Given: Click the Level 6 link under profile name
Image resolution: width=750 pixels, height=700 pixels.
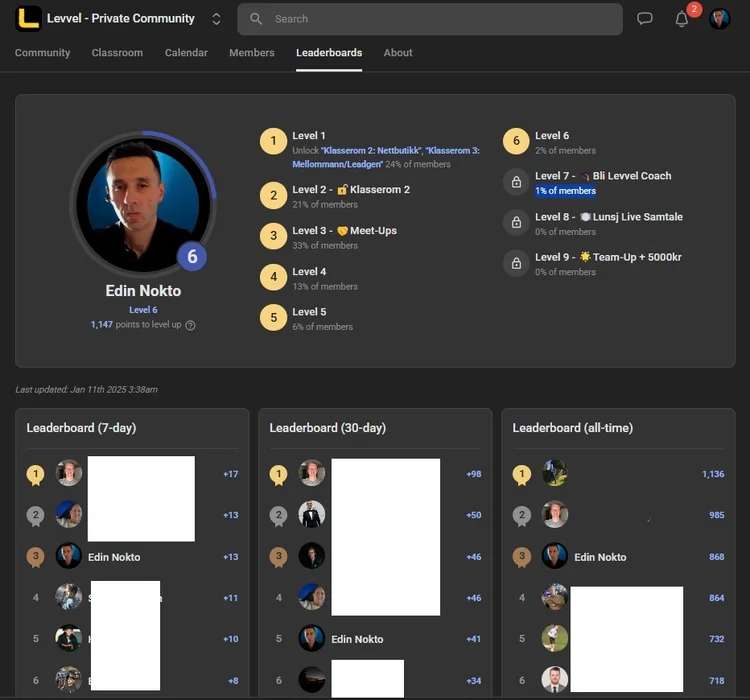Looking at the screenshot, I should coord(143,310).
